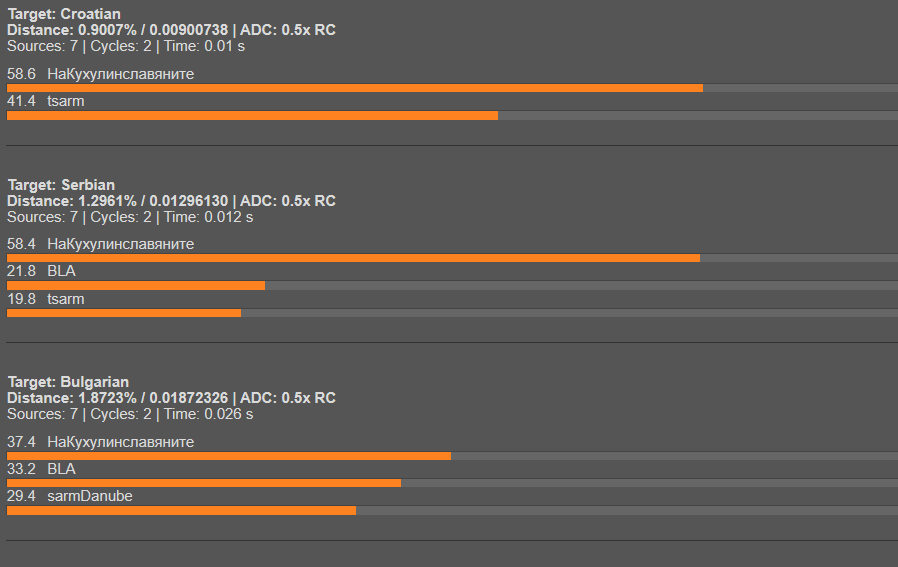898x567 pixels.
Task: Select the 'BLA' label under Serbian
Action: click(61, 271)
